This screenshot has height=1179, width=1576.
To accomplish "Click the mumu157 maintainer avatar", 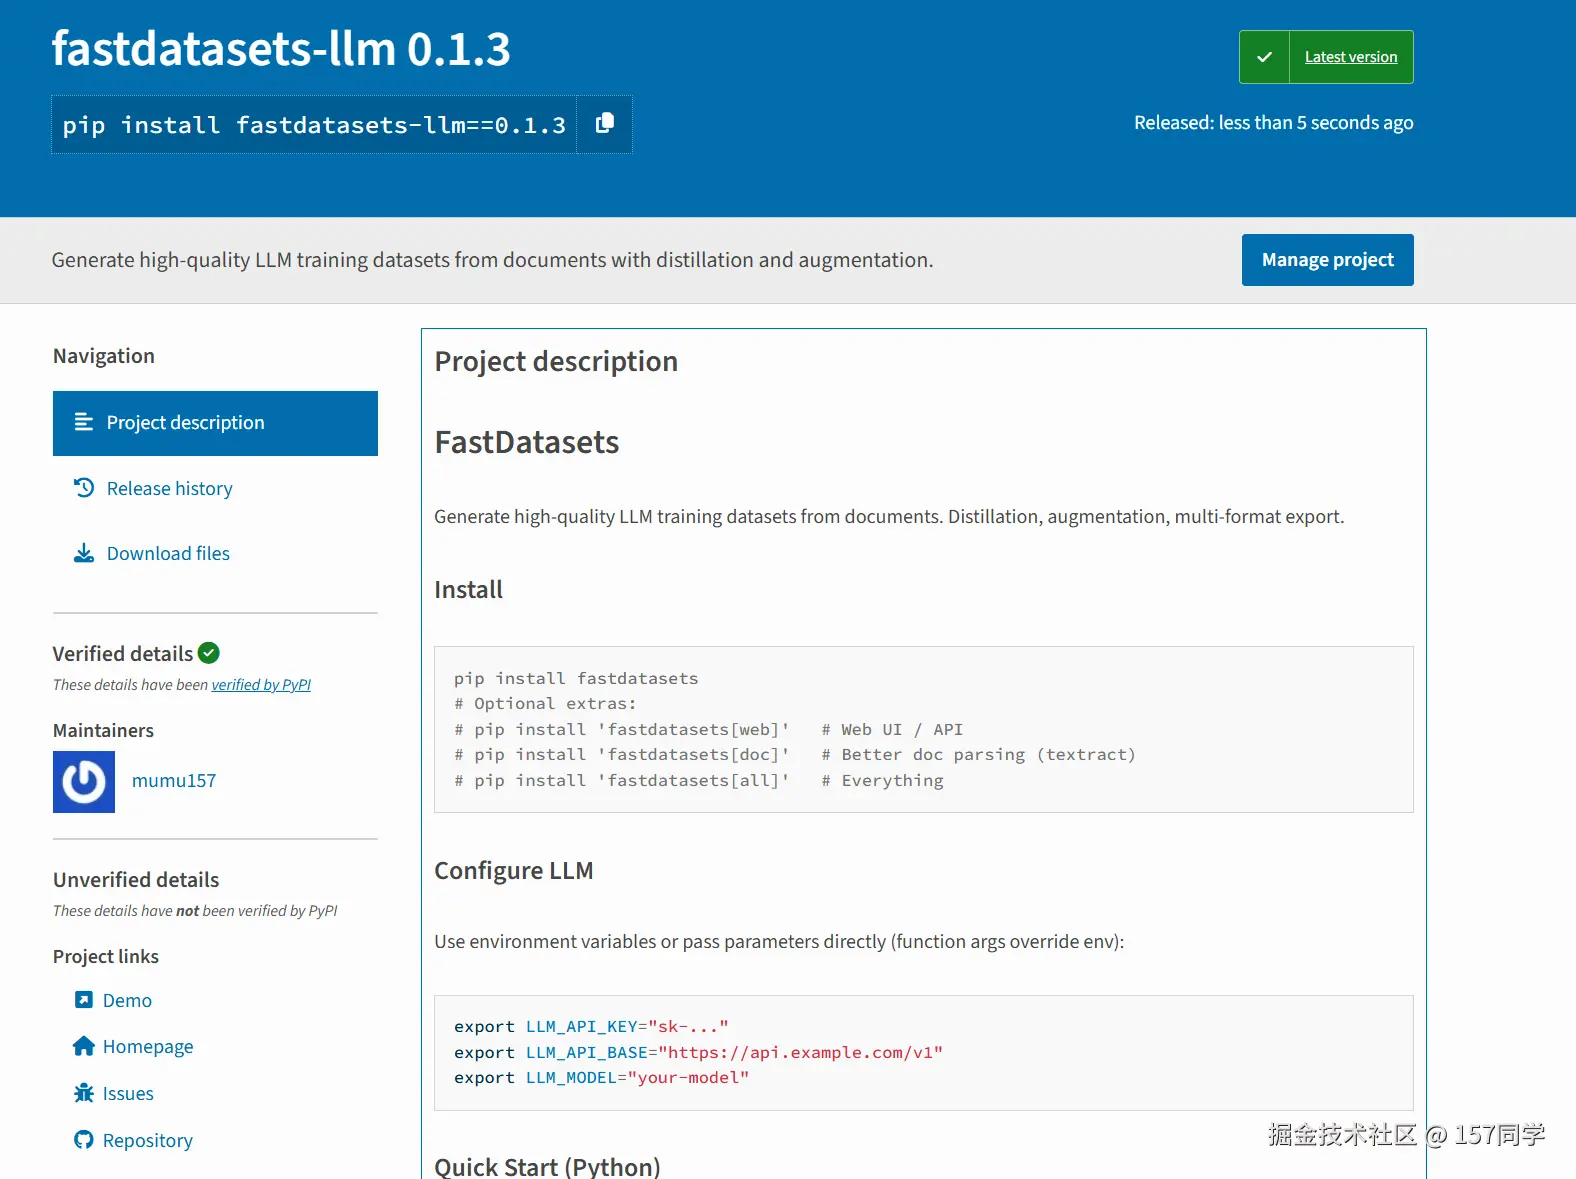I will tap(84, 782).
